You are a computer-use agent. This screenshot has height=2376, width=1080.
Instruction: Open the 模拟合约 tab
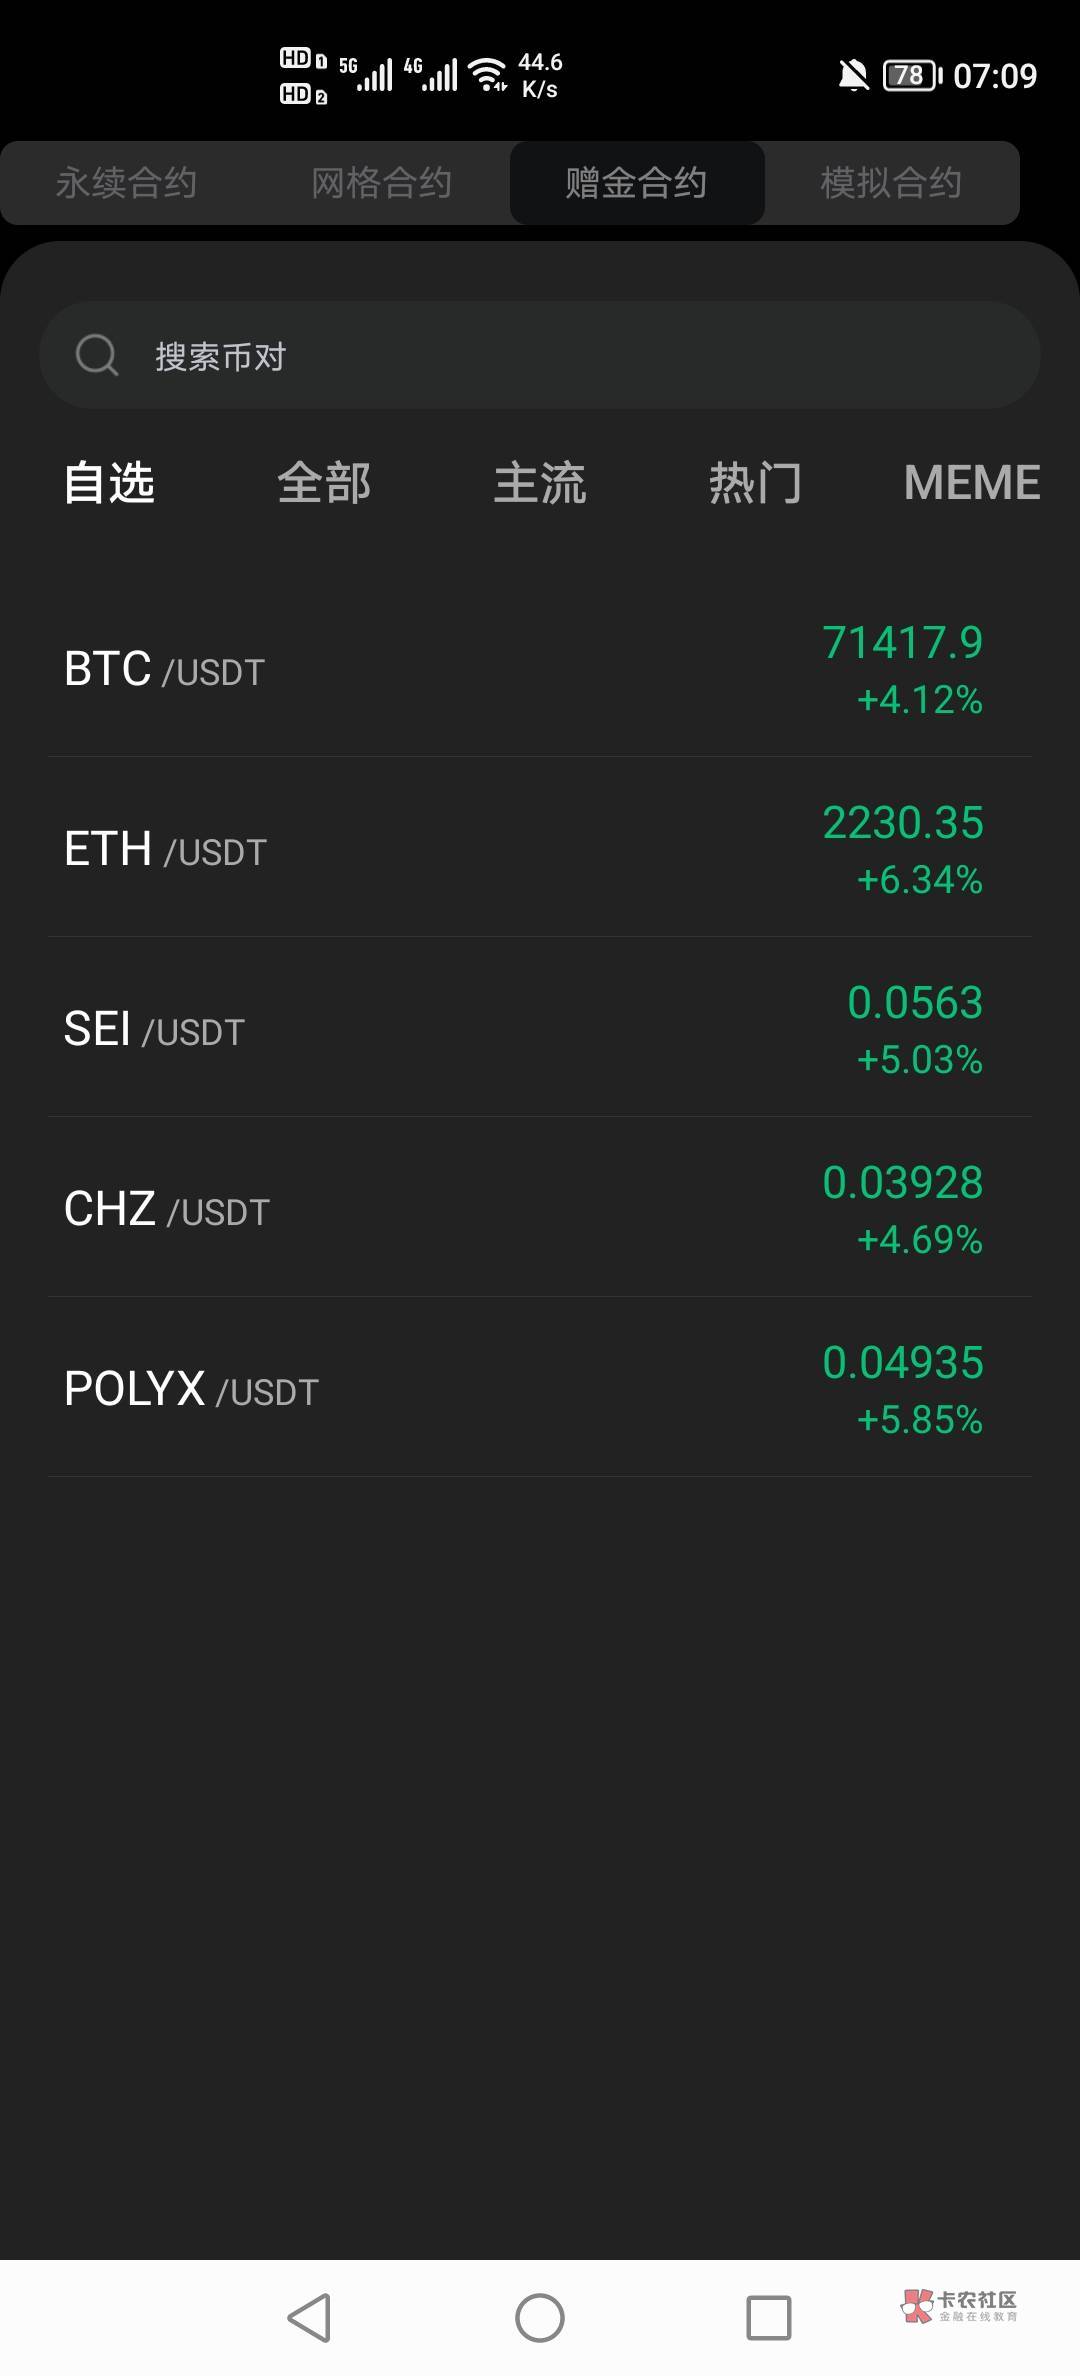pos(891,183)
